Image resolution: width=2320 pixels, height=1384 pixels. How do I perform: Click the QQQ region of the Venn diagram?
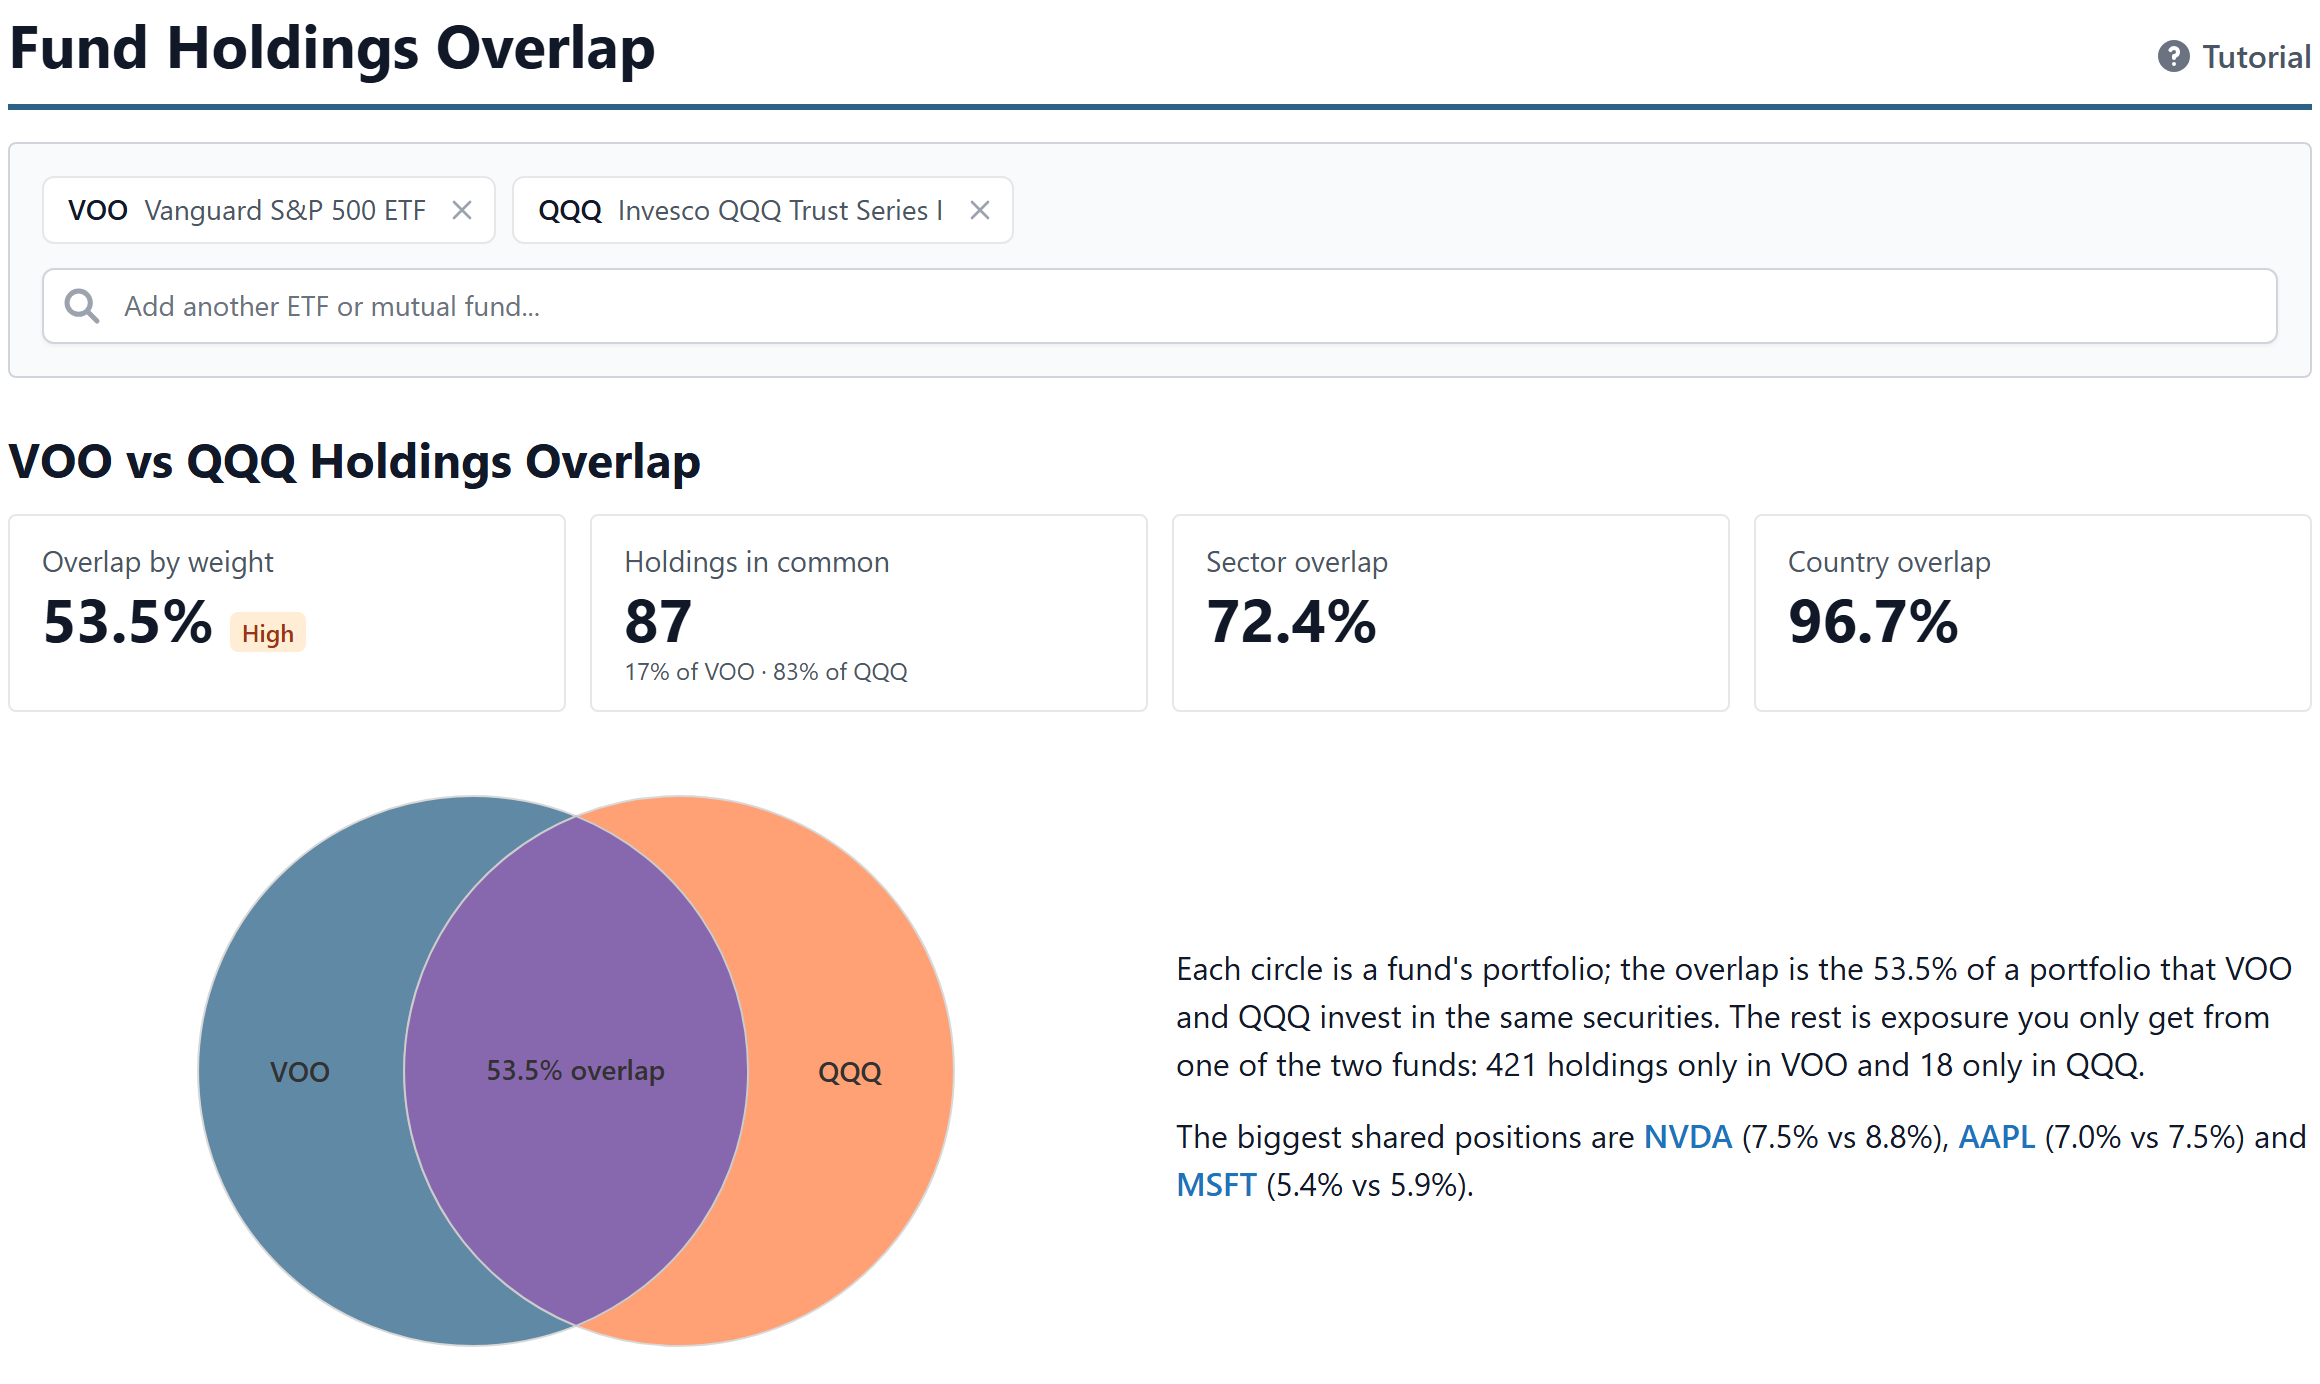click(850, 1071)
